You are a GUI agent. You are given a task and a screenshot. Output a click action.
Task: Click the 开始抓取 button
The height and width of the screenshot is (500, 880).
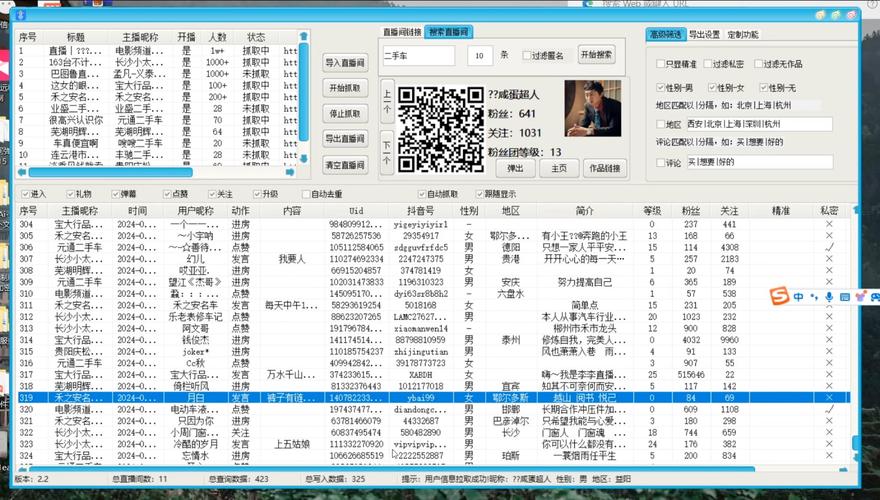(x=345, y=88)
